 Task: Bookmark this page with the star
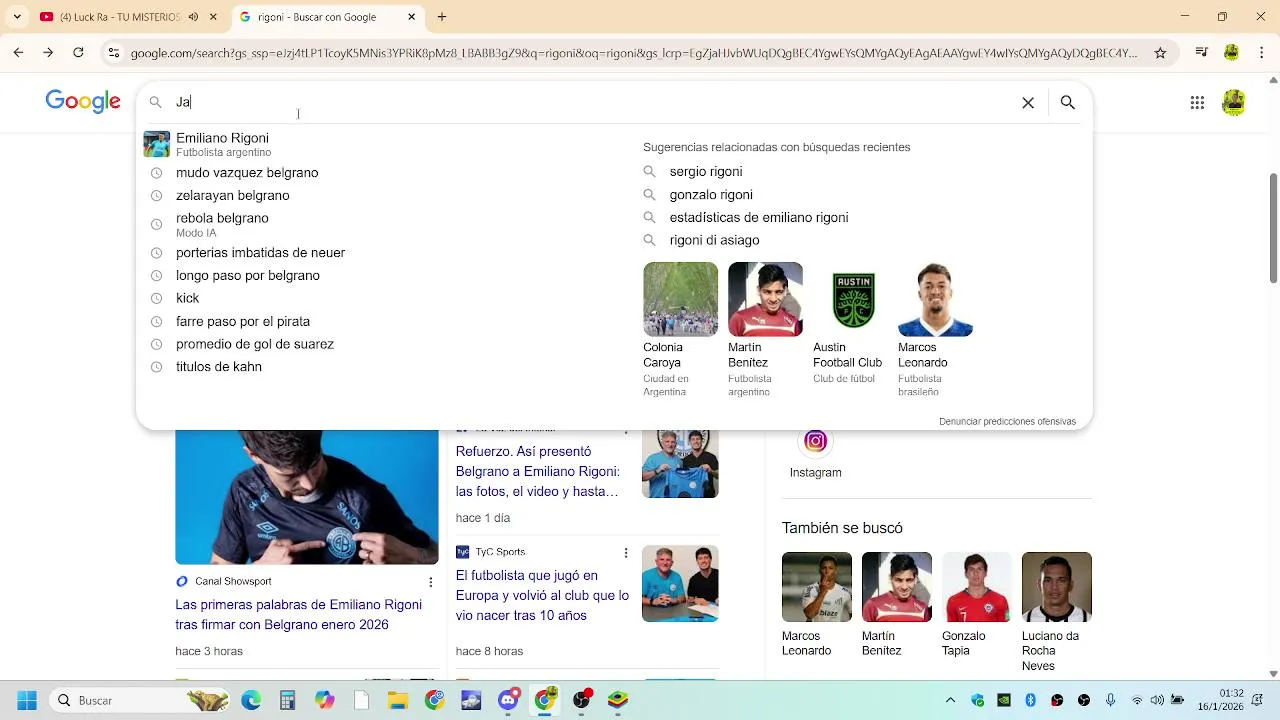1160,53
